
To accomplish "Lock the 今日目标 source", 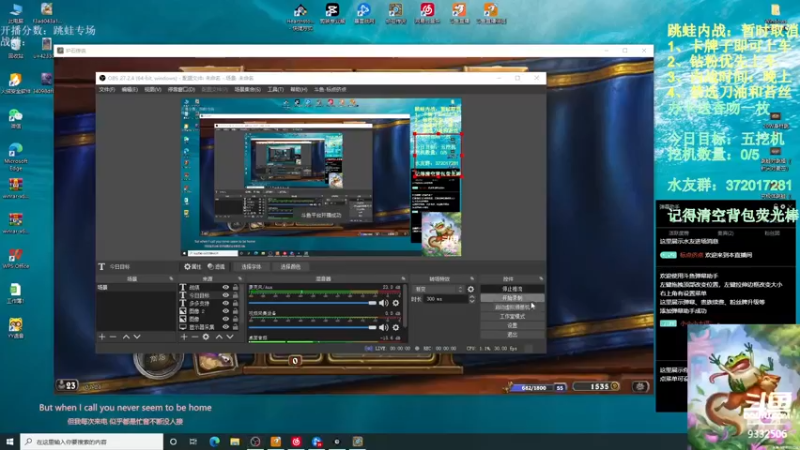I will click(x=235, y=295).
